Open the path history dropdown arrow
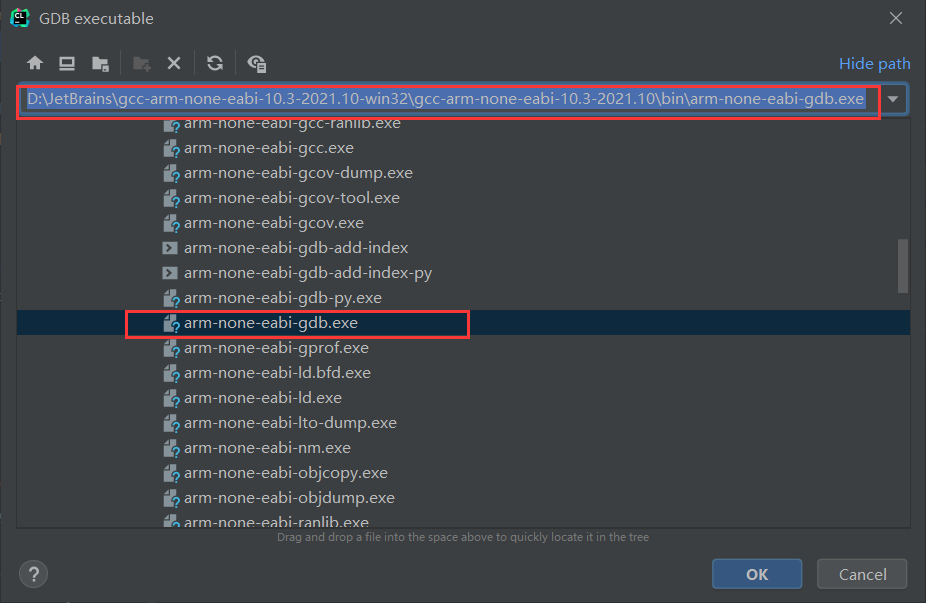926x603 pixels. (893, 99)
